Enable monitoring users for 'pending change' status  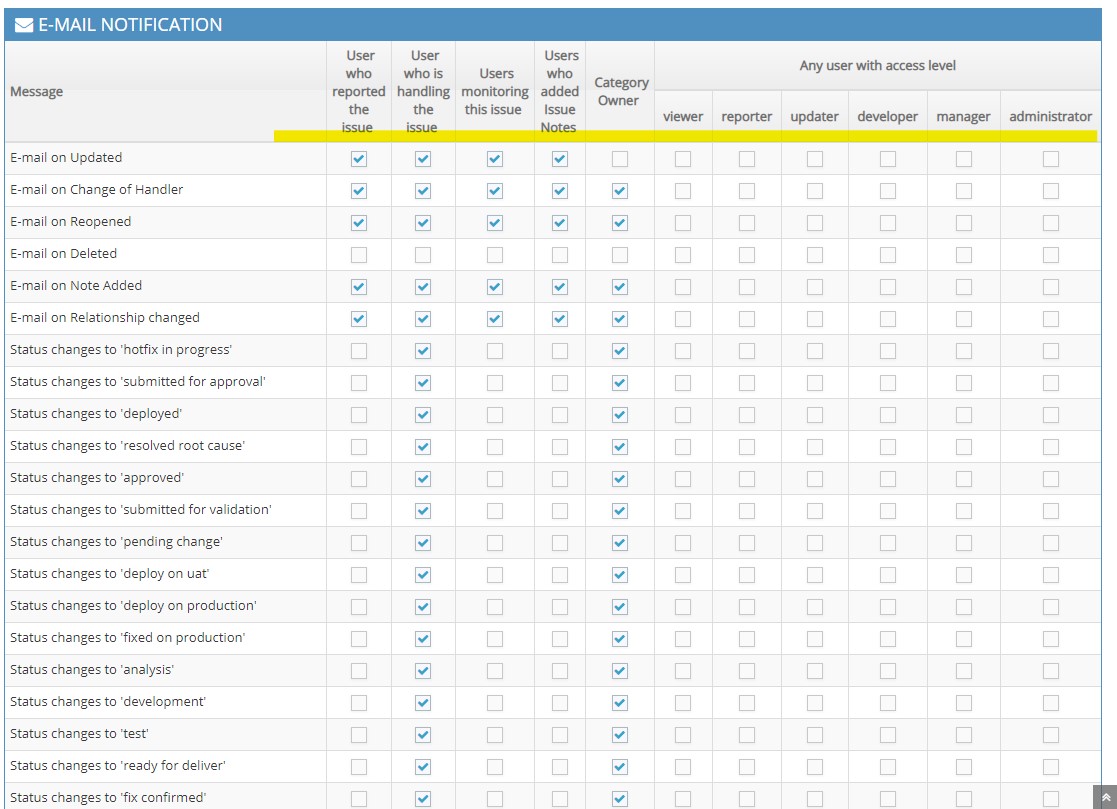click(494, 543)
